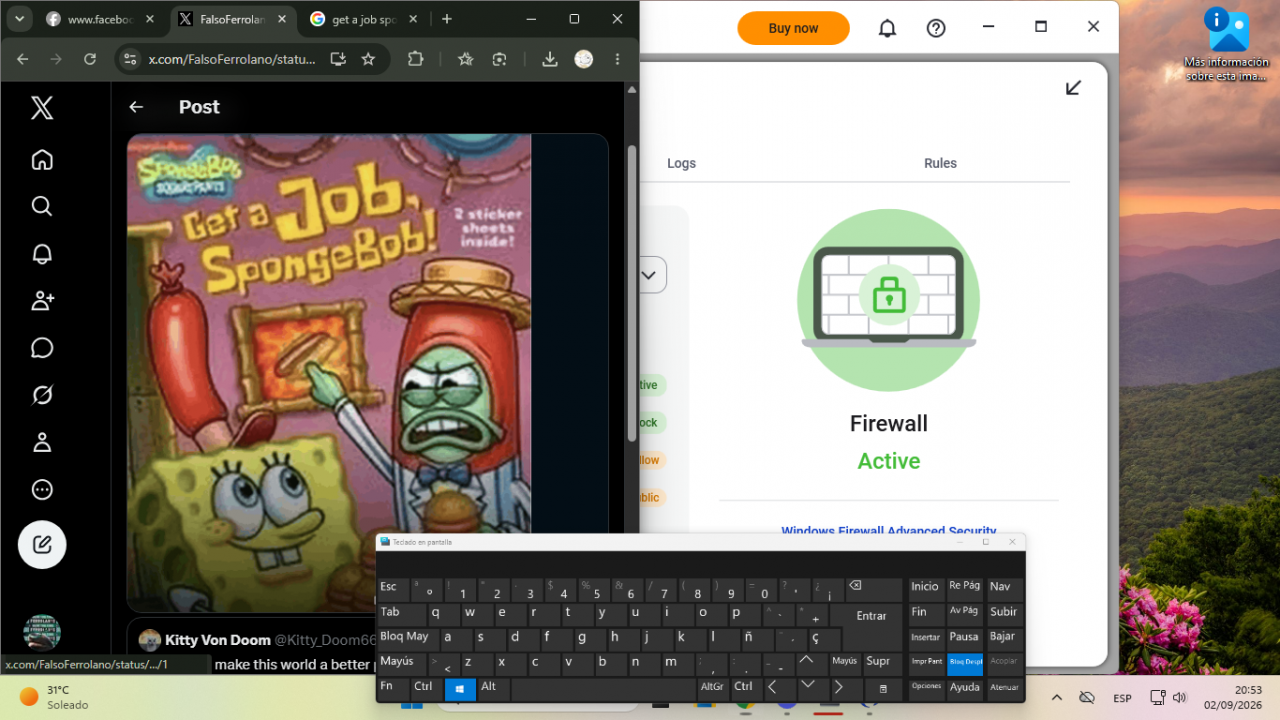Open Communities people icon in X sidebar

(42, 300)
